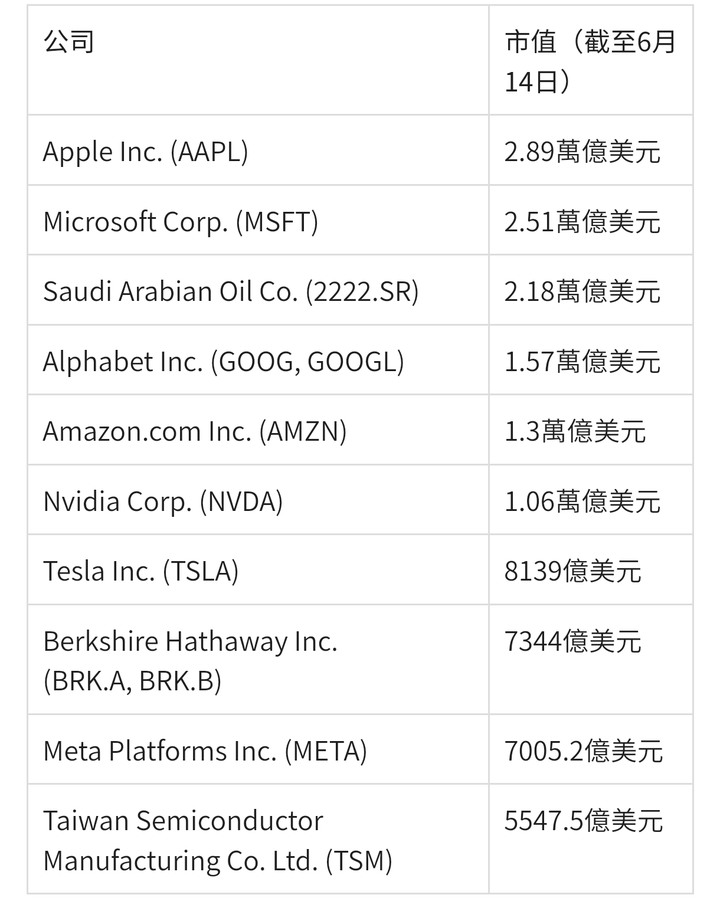Image resolution: width=720 pixels, height=898 pixels.
Task: Click the 8139億美元 market value
Action: [x=572, y=571]
